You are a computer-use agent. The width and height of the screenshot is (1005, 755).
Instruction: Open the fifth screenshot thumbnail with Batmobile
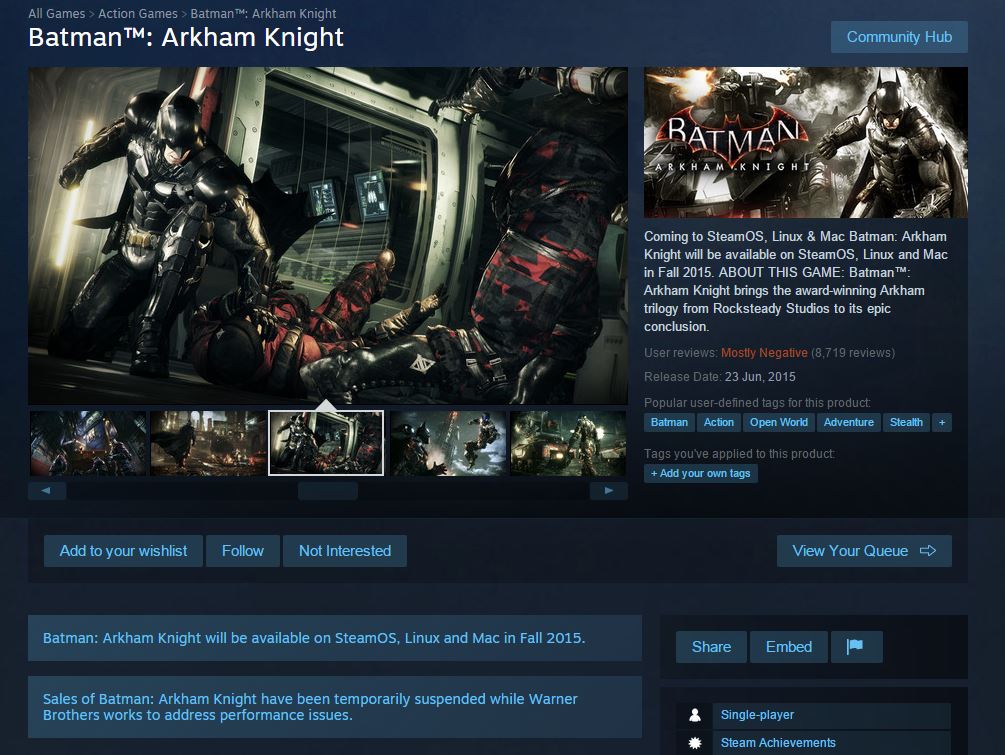568,443
